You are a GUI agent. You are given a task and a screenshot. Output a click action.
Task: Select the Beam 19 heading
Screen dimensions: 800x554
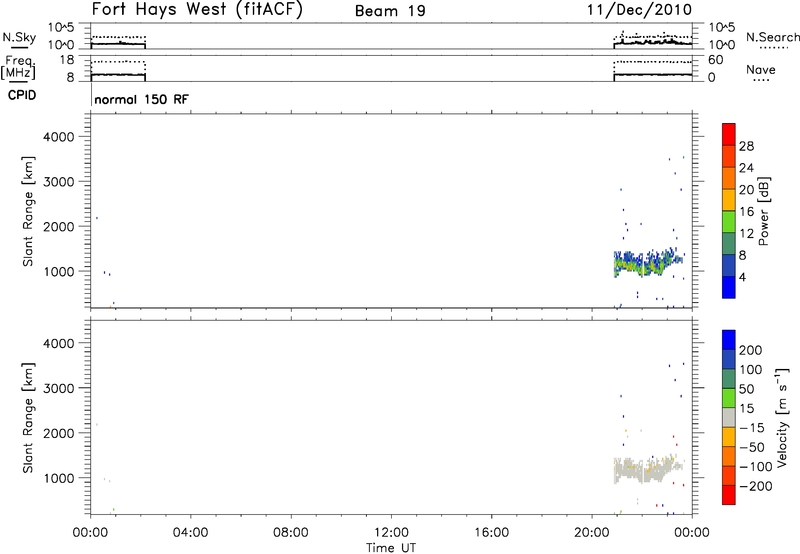tap(390, 11)
